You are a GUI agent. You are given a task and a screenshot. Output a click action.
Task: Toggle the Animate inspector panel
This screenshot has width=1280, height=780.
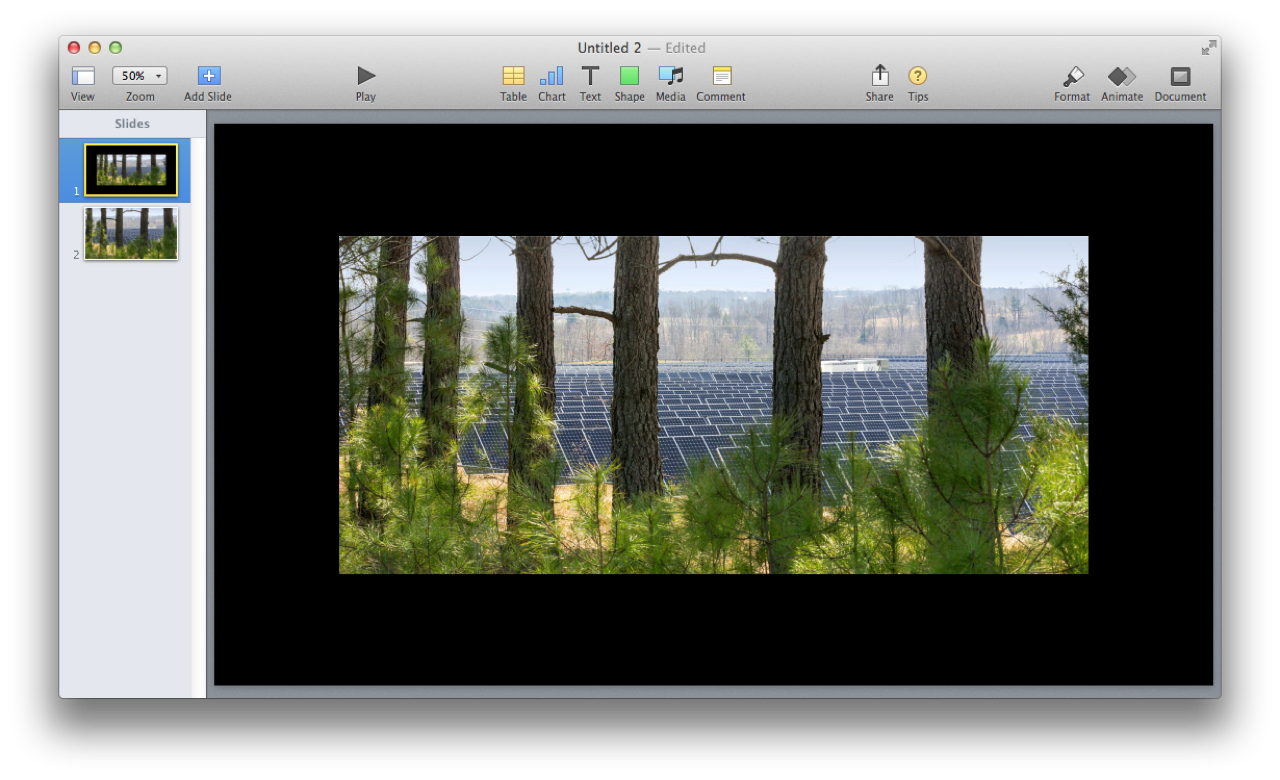[x=1121, y=76]
